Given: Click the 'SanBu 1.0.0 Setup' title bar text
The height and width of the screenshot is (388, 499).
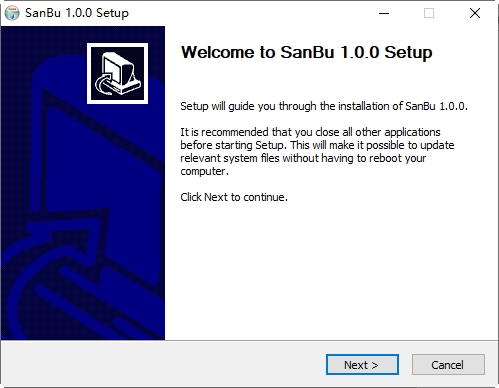Looking at the screenshot, I should (77, 13).
